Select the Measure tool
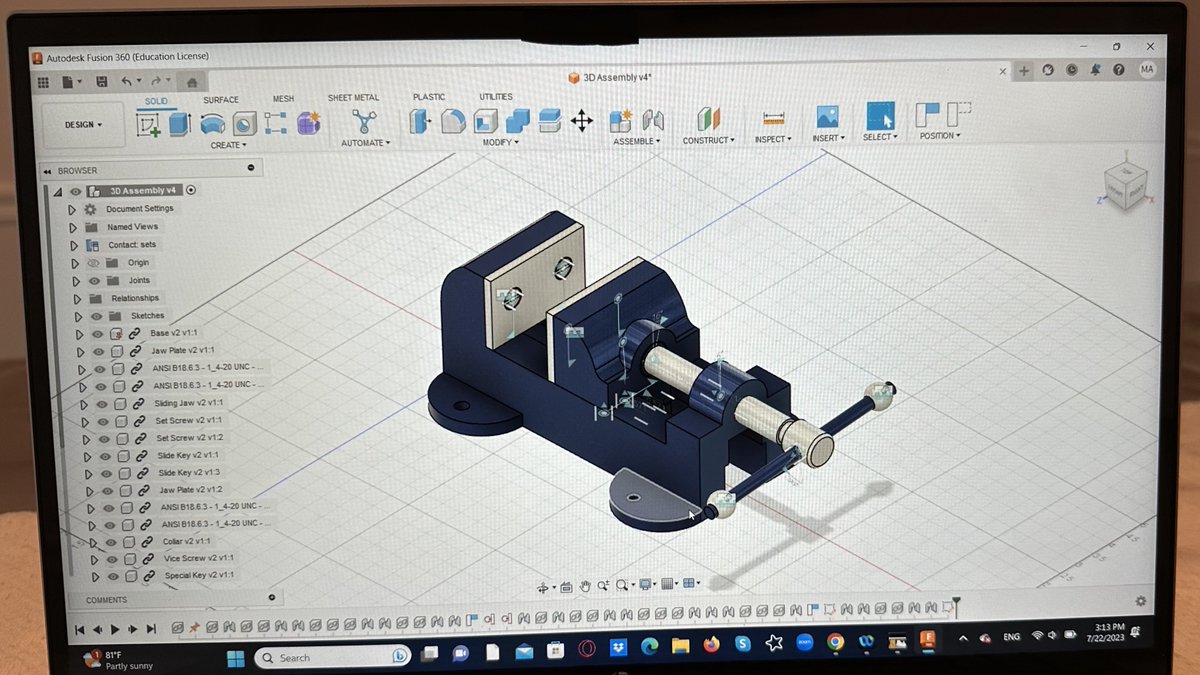1200x675 pixels. tap(772, 119)
